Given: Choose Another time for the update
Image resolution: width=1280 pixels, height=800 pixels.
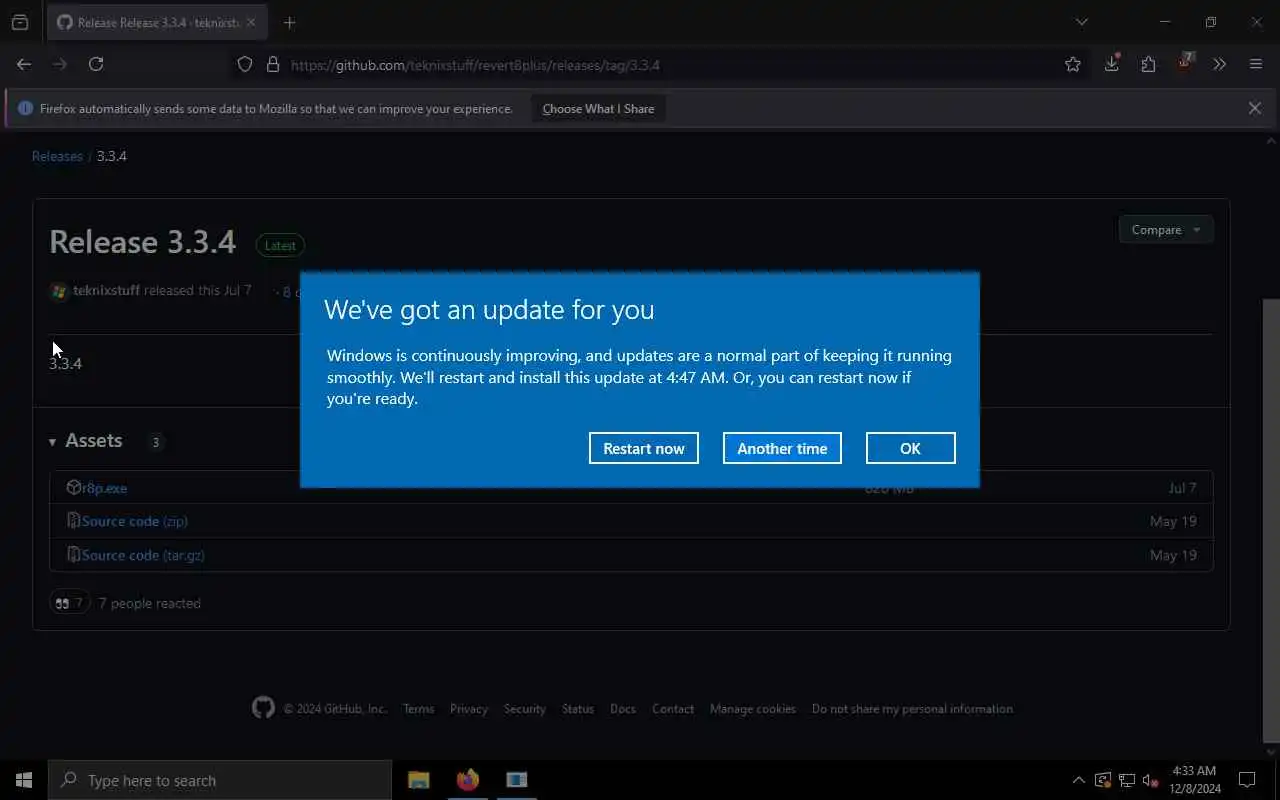Looking at the screenshot, I should (x=782, y=448).
